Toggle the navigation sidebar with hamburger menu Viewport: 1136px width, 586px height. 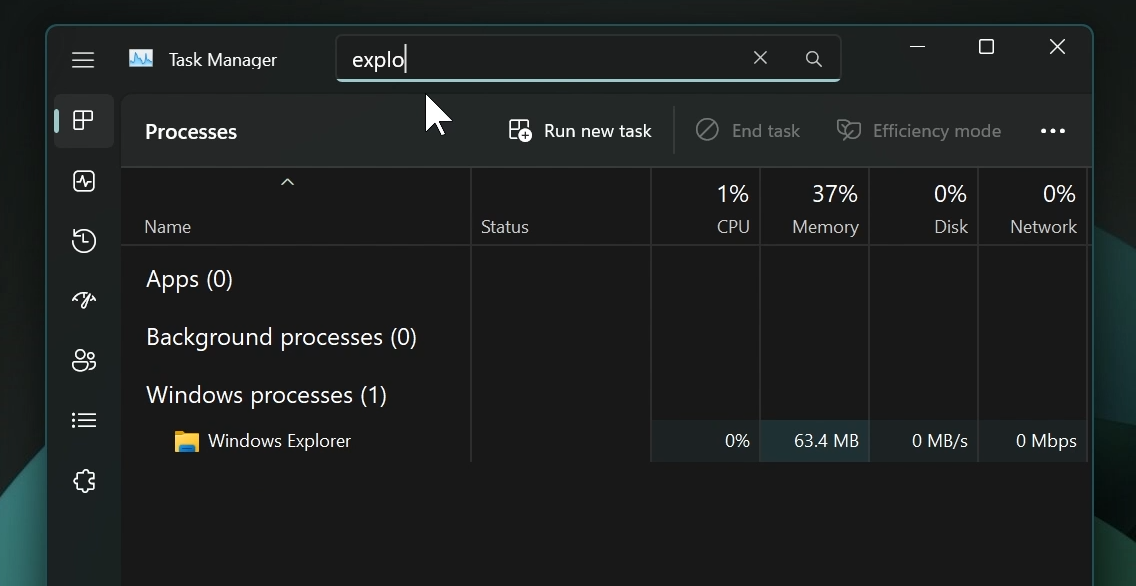pyautogui.click(x=83, y=60)
